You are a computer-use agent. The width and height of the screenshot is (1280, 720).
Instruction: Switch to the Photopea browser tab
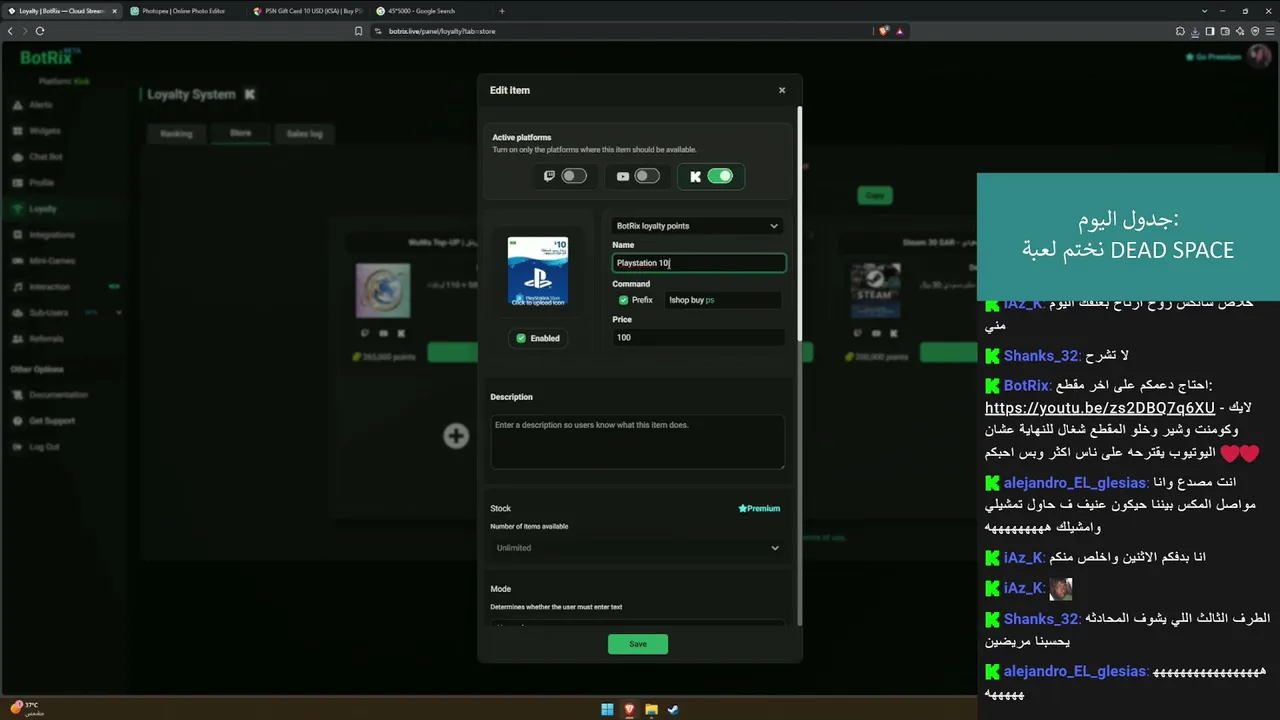point(184,11)
